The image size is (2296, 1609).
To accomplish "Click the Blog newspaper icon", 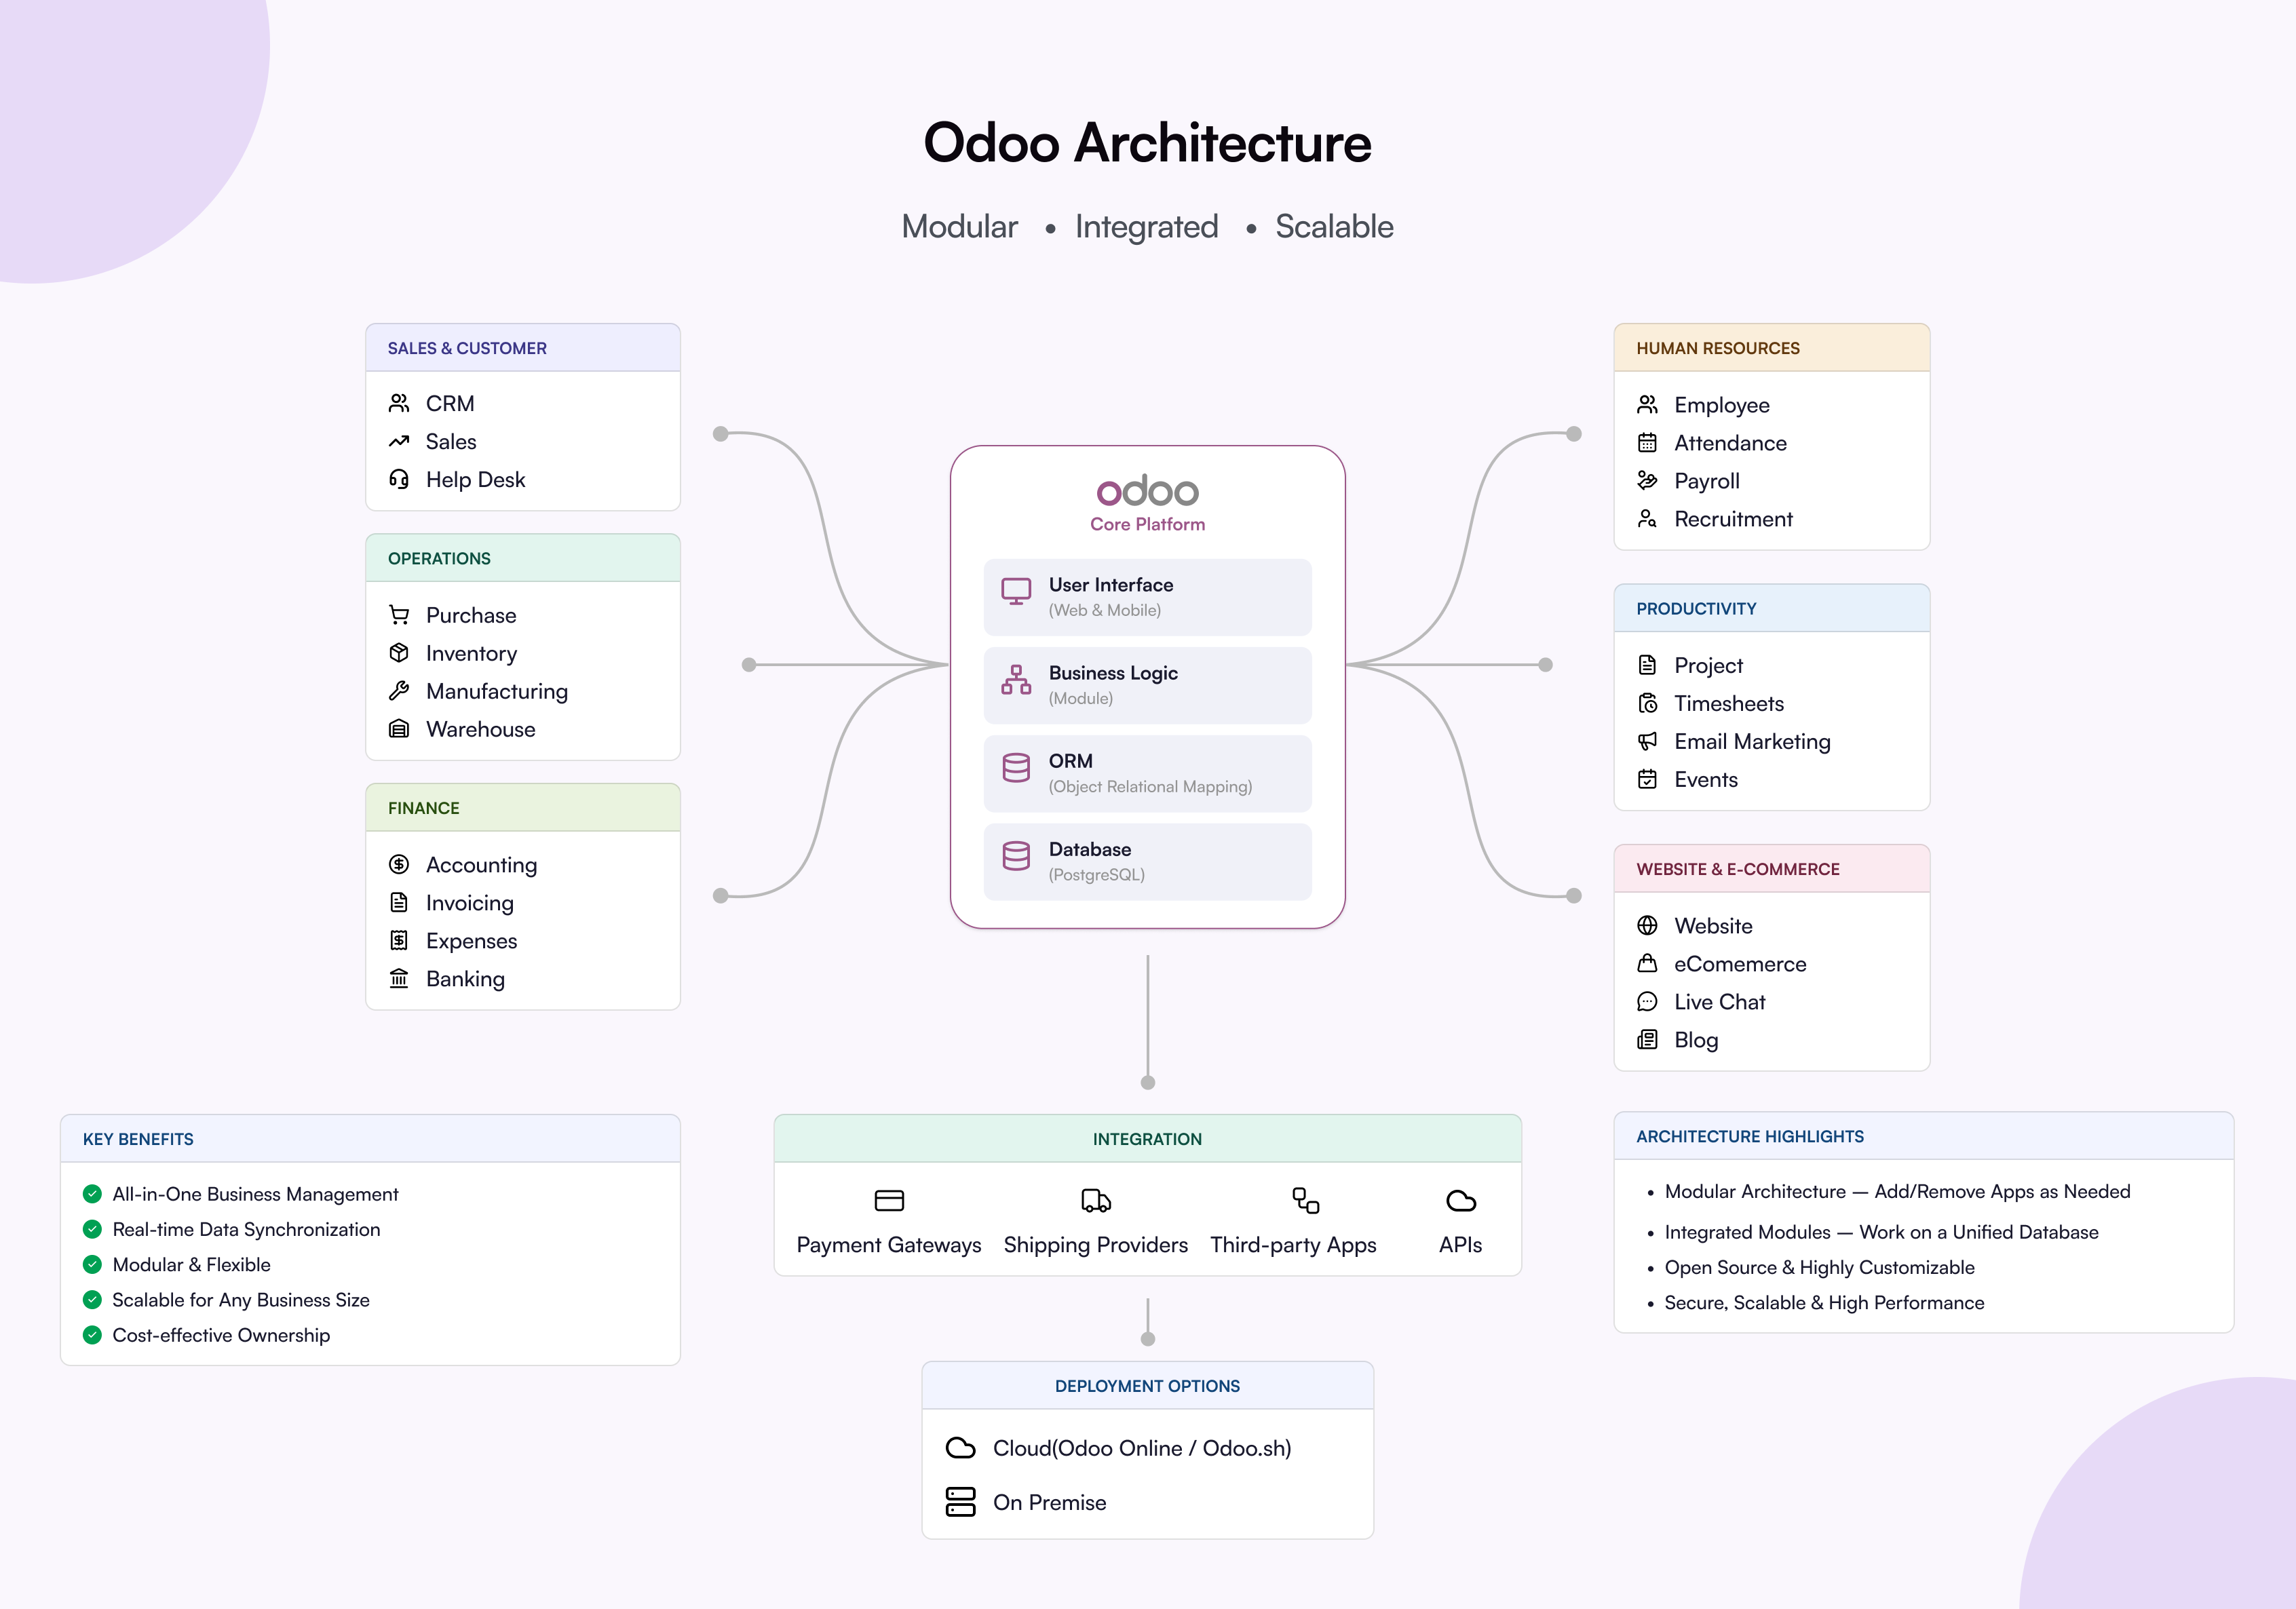I will tap(1647, 1040).
